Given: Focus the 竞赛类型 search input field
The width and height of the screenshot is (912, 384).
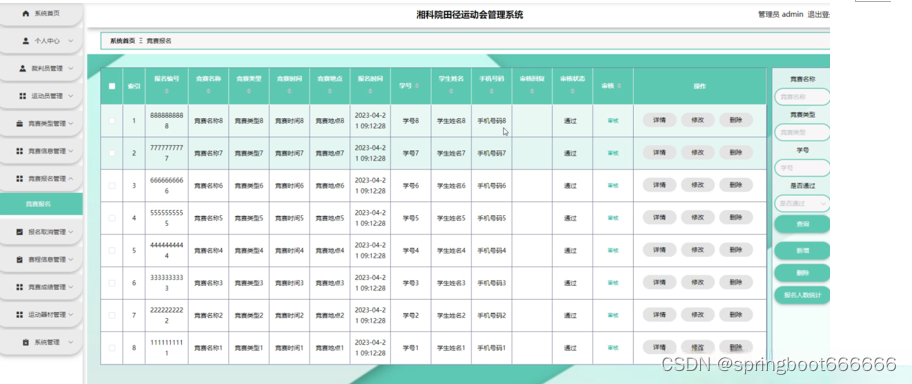Looking at the screenshot, I should [802, 133].
